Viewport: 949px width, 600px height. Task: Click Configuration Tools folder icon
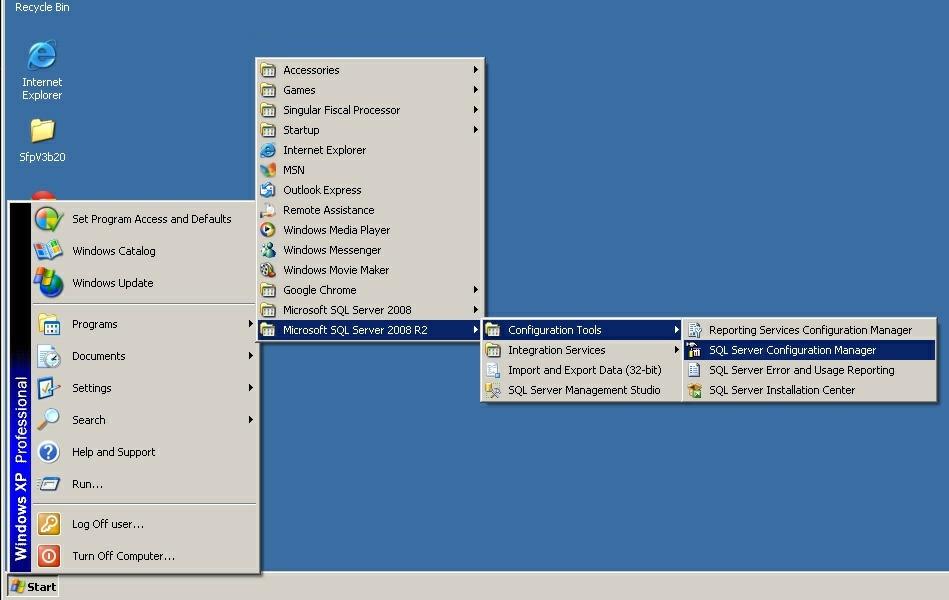tap(493, 330)
